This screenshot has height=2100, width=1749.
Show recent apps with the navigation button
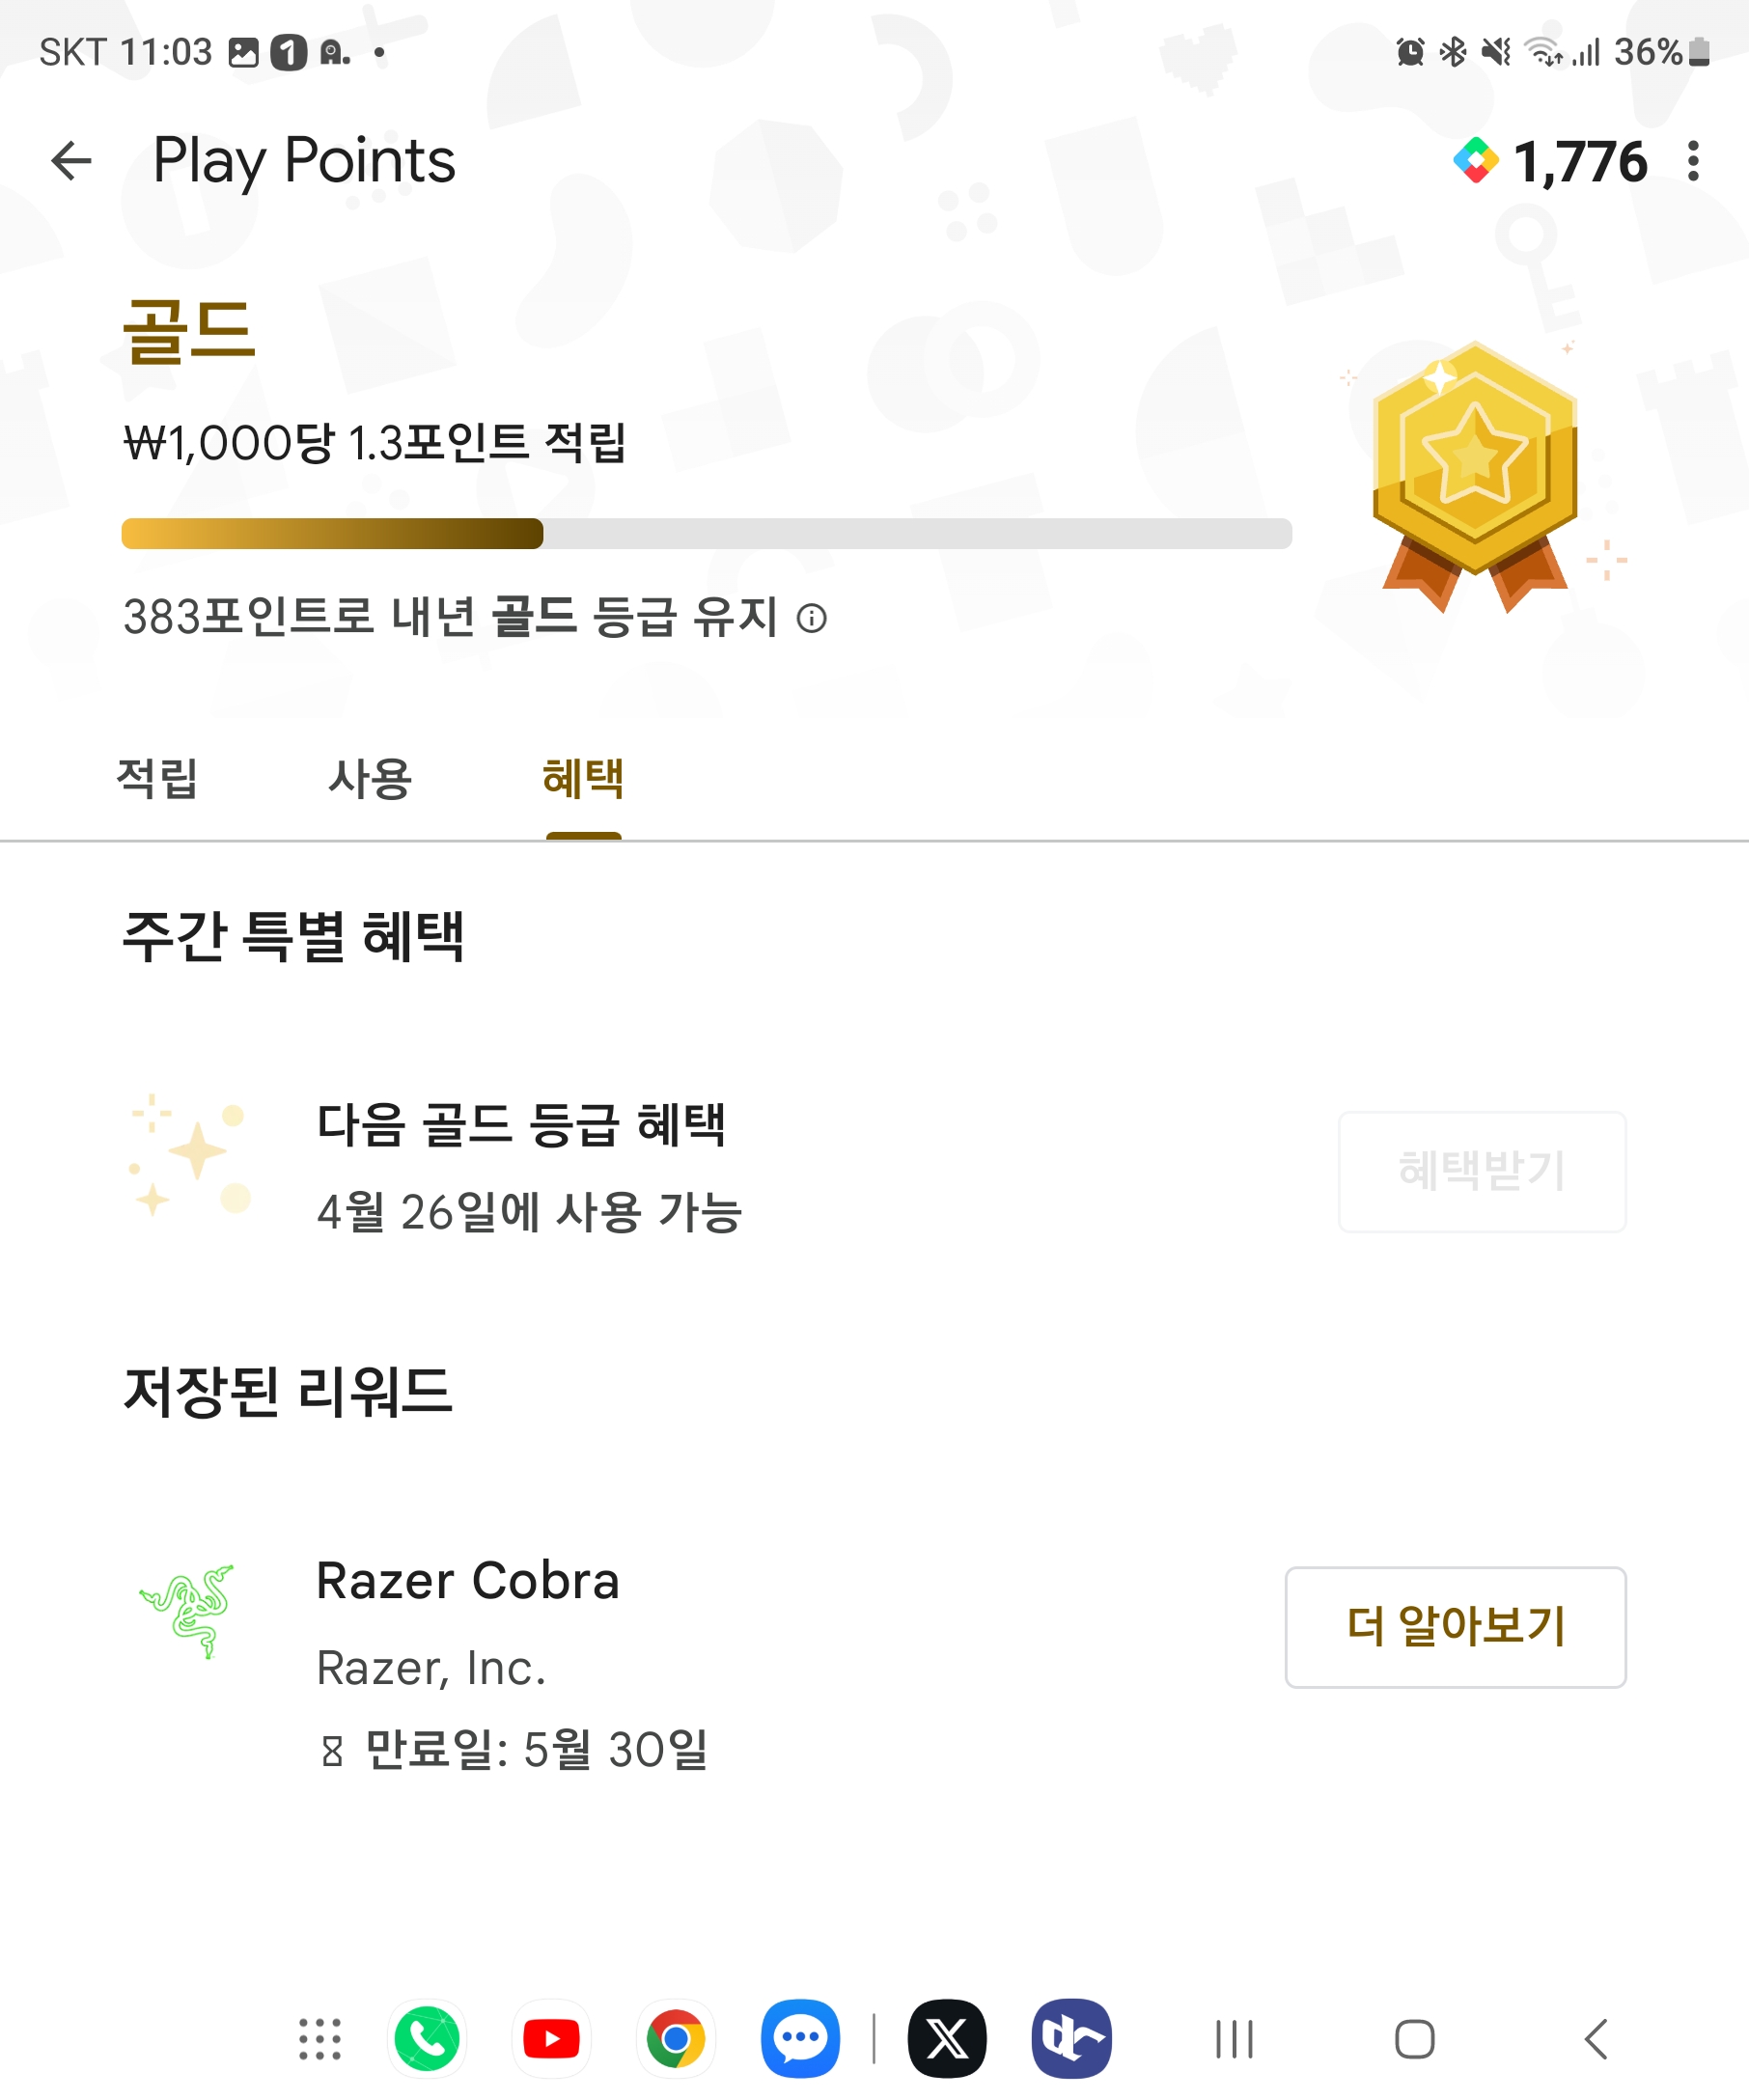click(1234, 2039)
